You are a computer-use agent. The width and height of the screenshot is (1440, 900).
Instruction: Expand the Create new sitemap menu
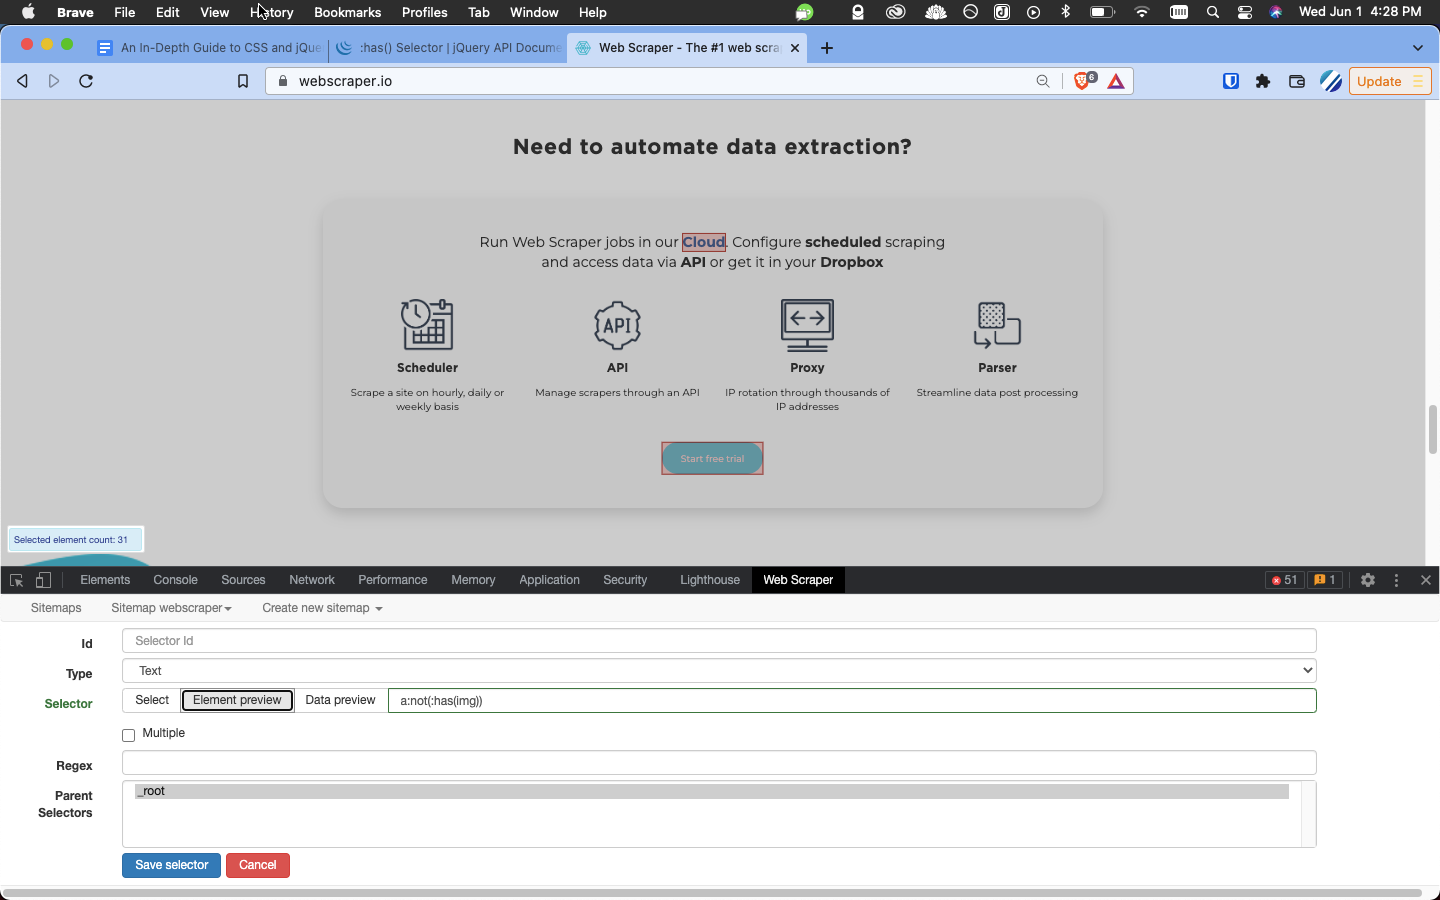click(x=322, y=608)
